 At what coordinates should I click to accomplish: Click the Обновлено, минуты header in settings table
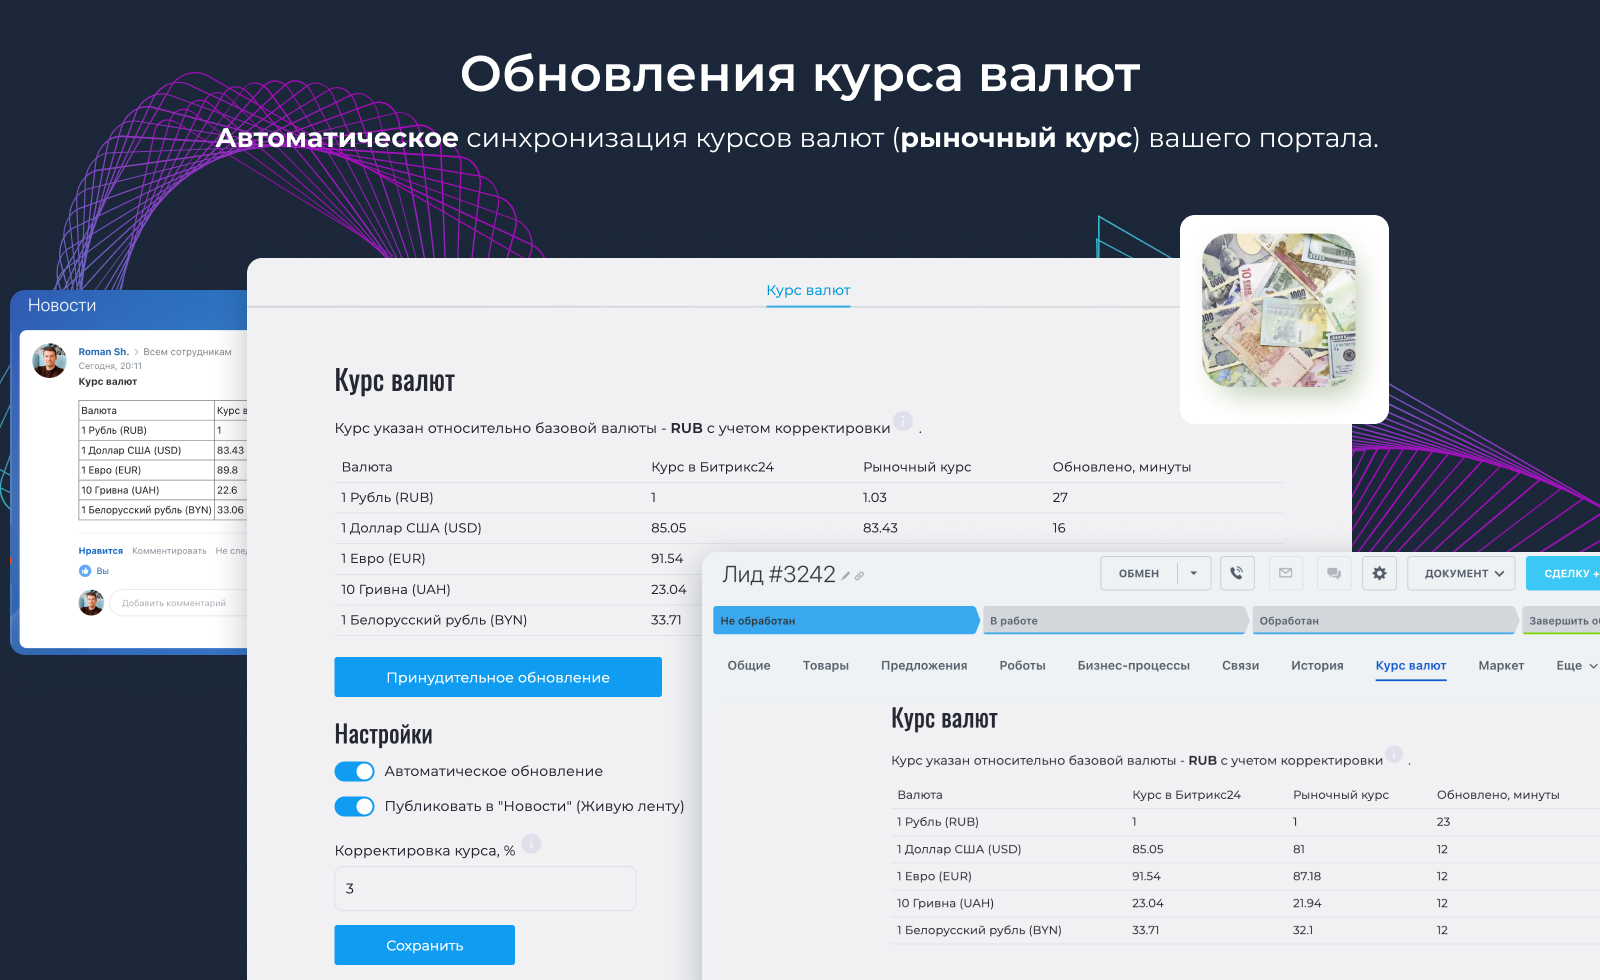tap(1122, 467)
